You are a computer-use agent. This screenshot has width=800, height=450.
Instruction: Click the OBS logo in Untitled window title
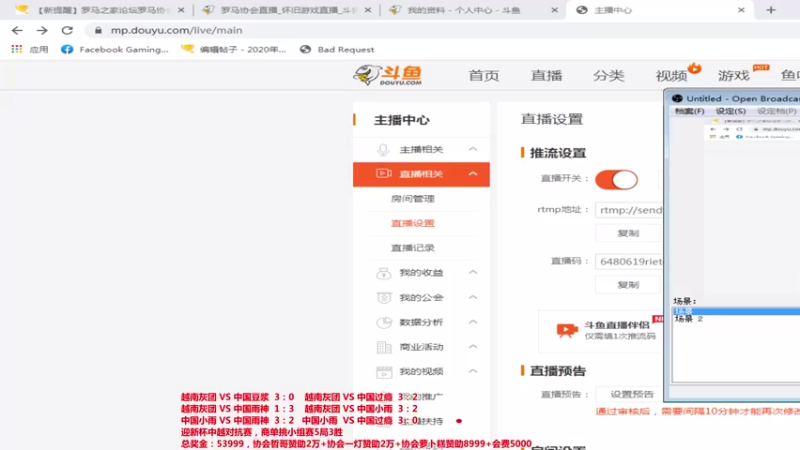pyautogui.click(x=677, y=98)
